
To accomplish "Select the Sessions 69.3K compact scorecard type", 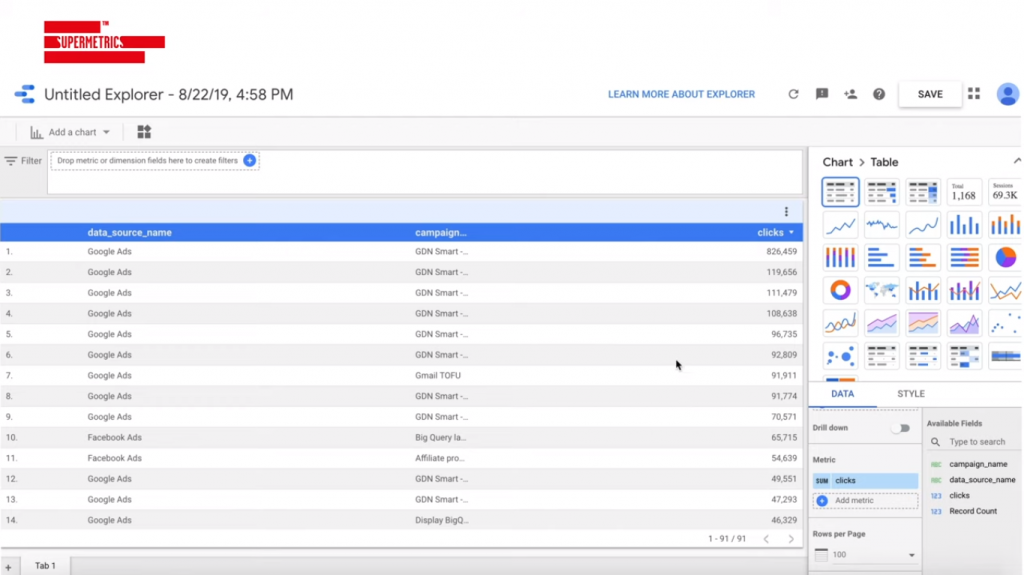I will coord(1005,193).
